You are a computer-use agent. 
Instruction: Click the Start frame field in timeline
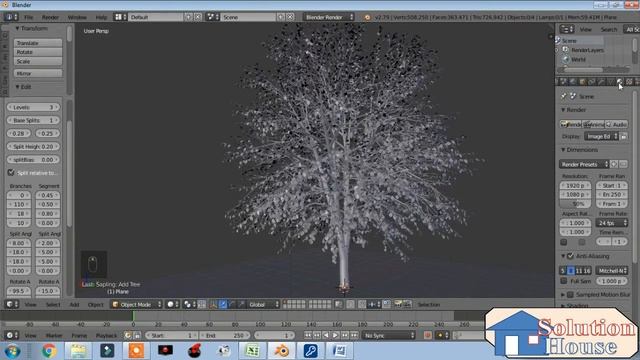171,336
